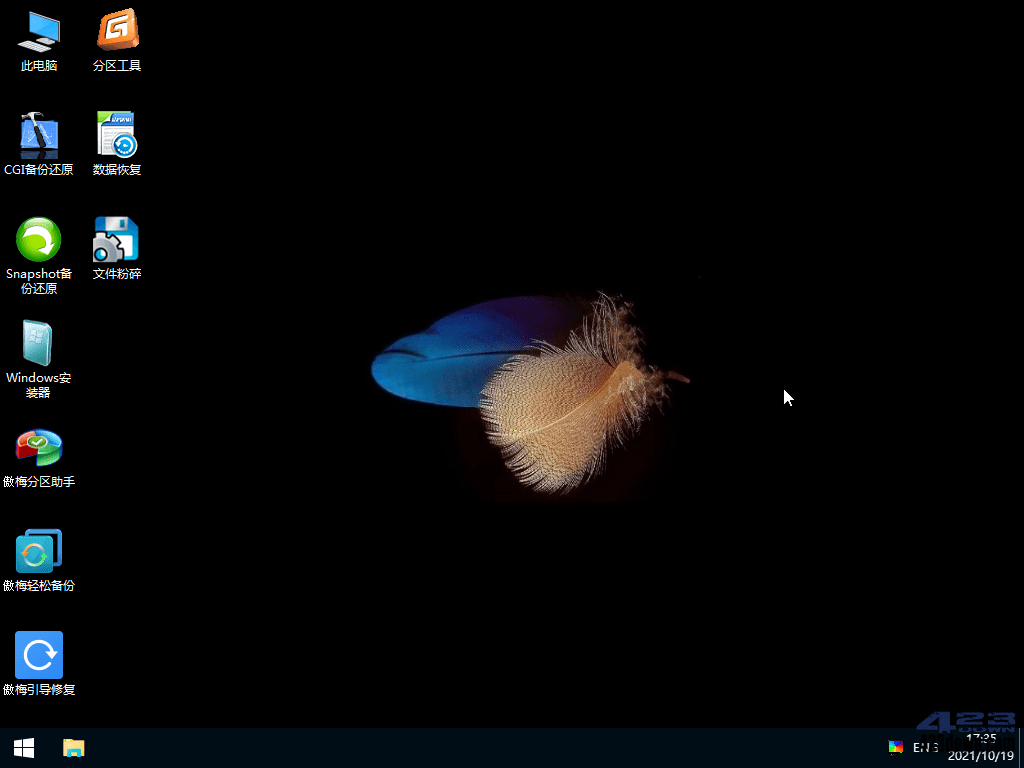Click the taskbar clock showing 2021/10/19
Viewport: 1024px width, 768px height.
point(980,747)
